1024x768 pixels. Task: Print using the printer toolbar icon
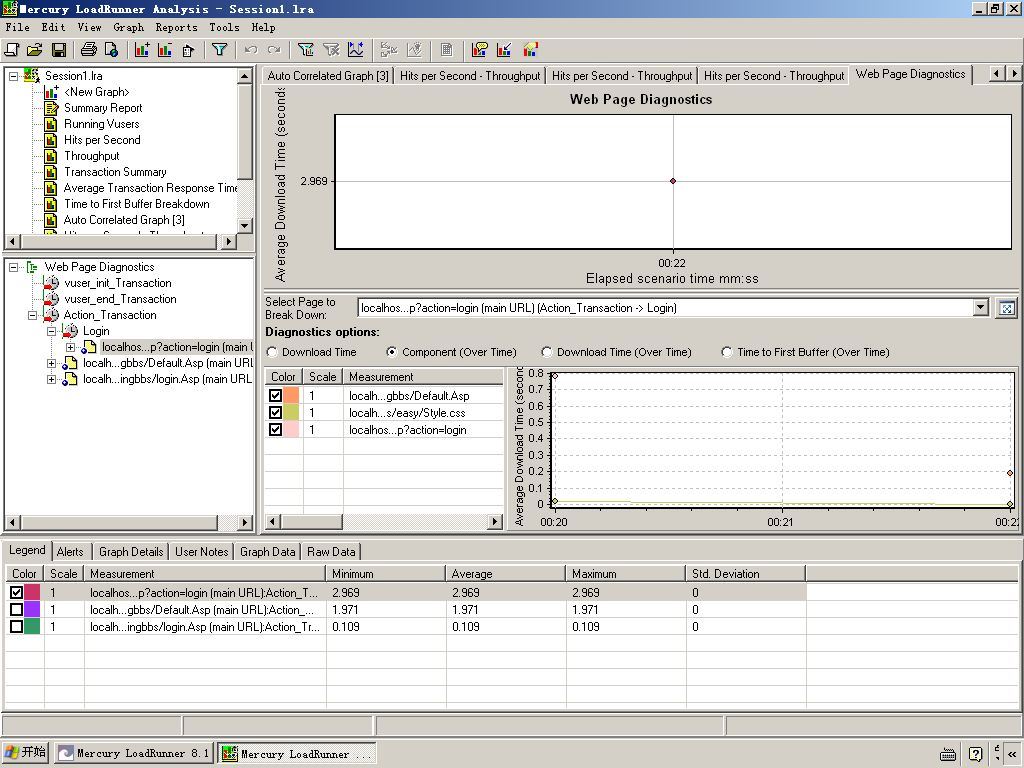(89, 50)
